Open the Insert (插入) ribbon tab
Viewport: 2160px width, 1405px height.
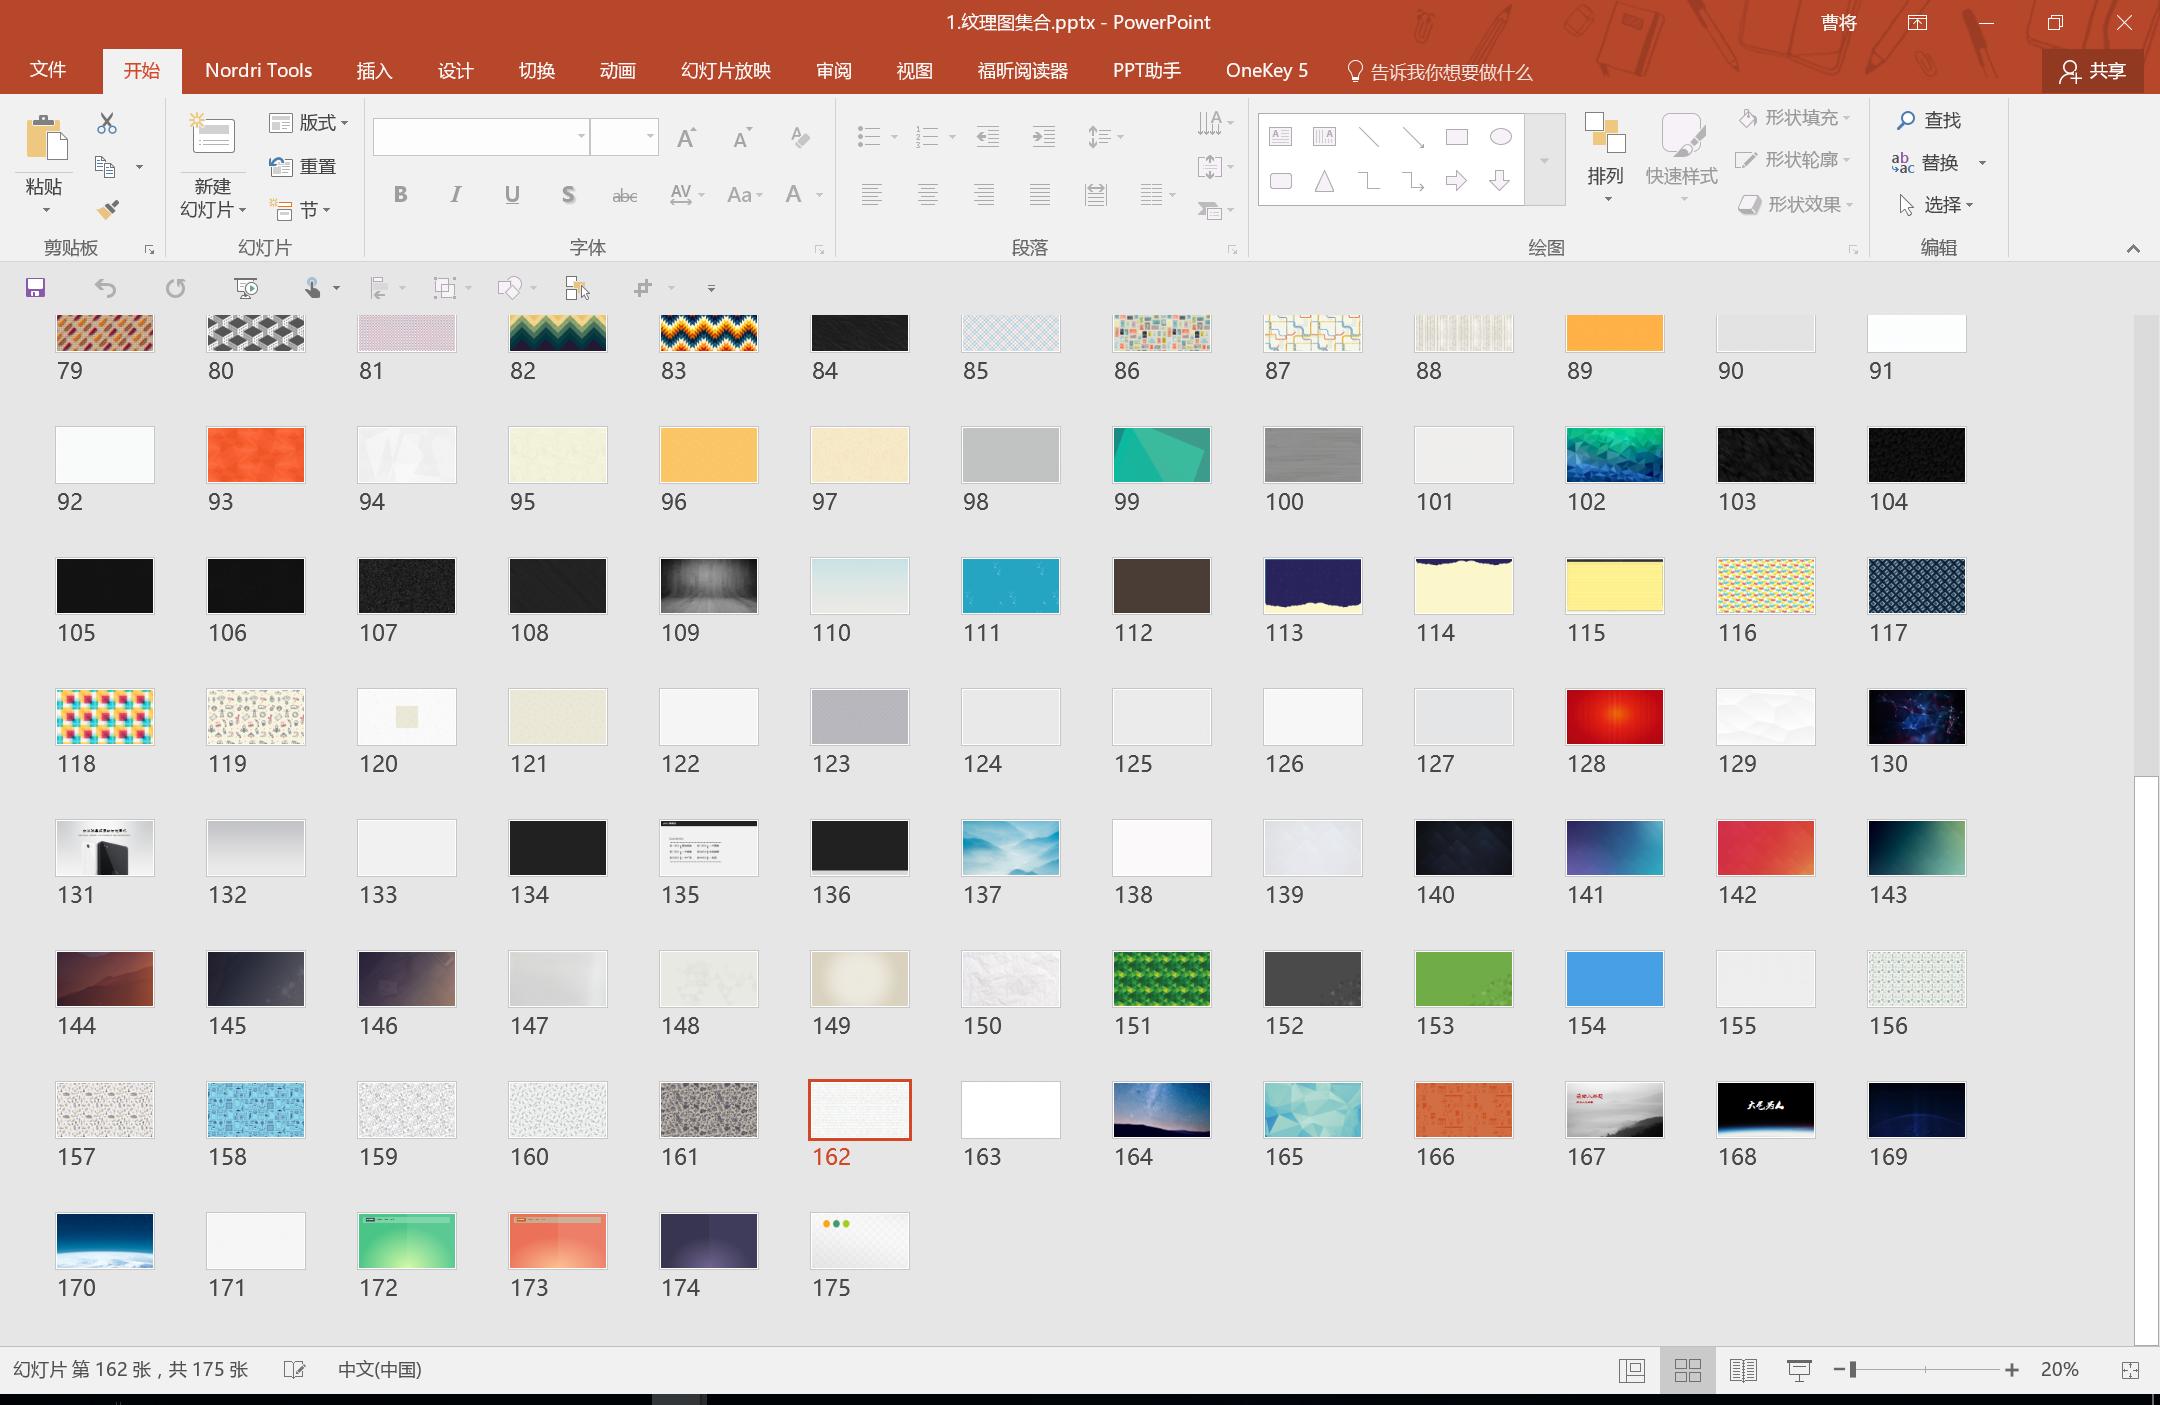[x=374, y=71]
